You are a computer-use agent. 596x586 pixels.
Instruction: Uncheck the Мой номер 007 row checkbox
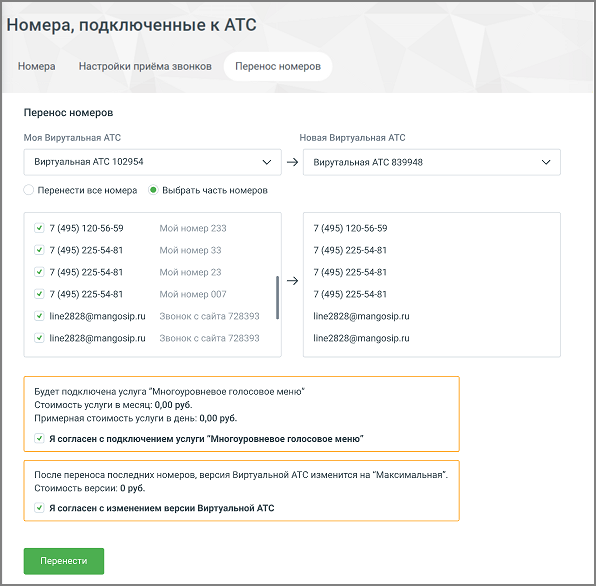coord(39,294)
